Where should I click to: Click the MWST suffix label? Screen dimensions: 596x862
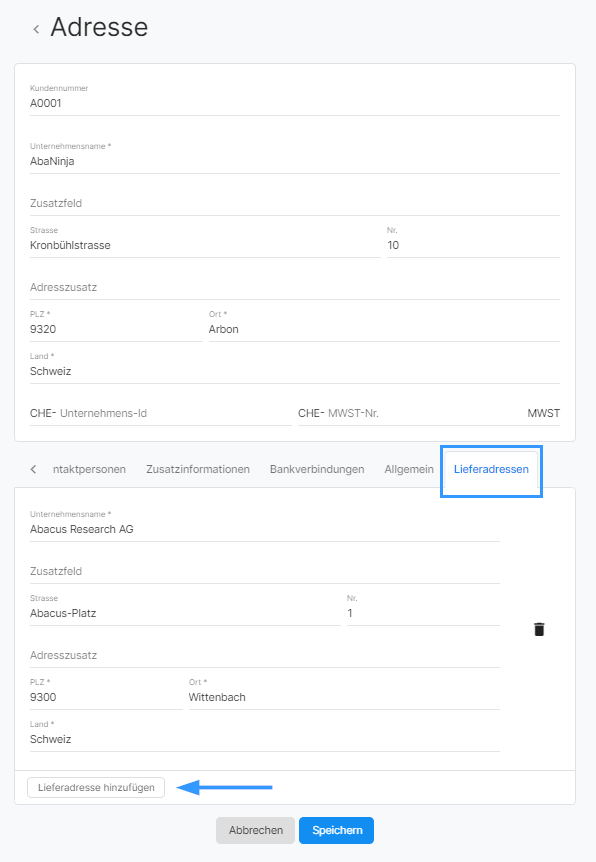tap(543, 413)
